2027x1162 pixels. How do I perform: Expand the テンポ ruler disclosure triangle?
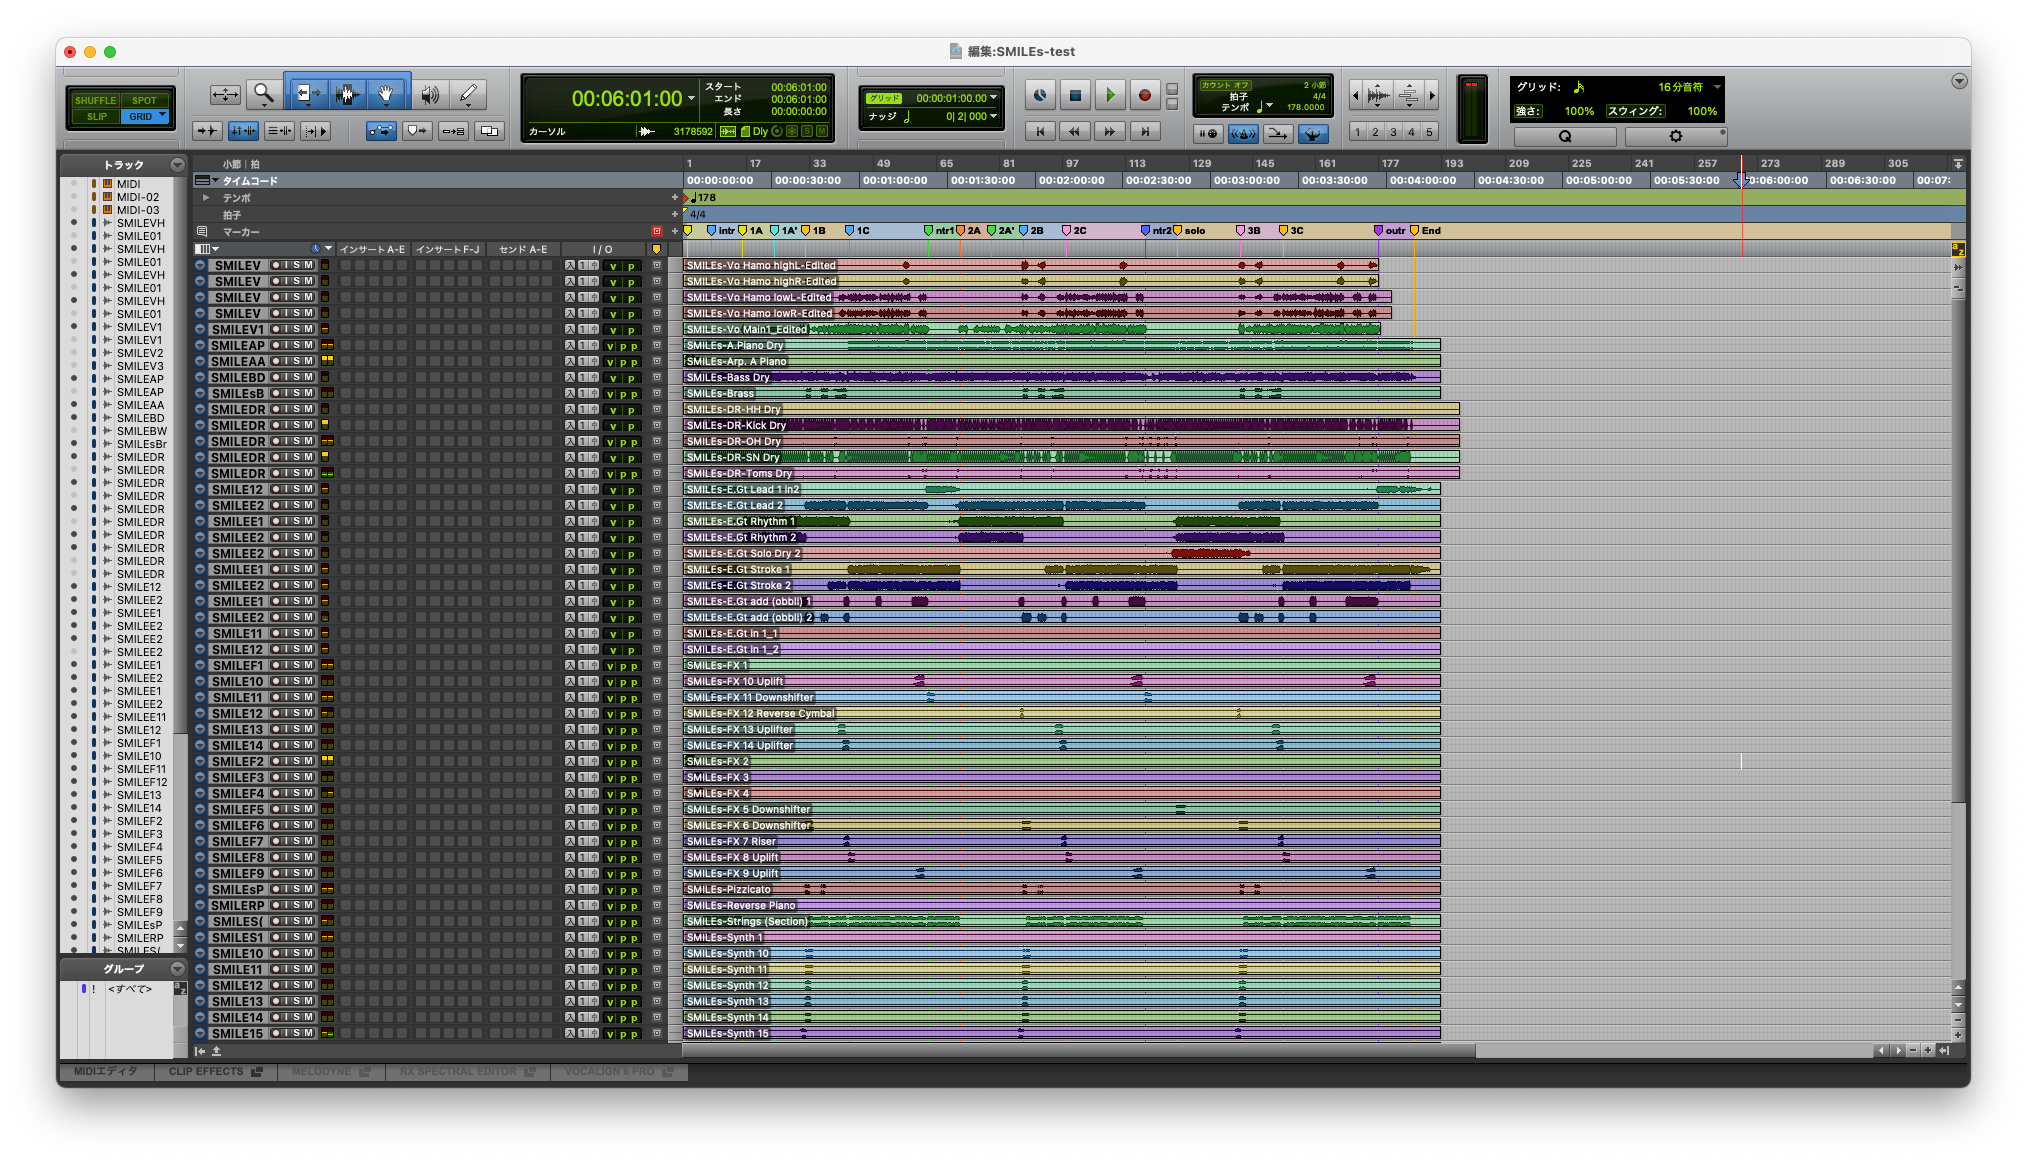click(207, 198)
